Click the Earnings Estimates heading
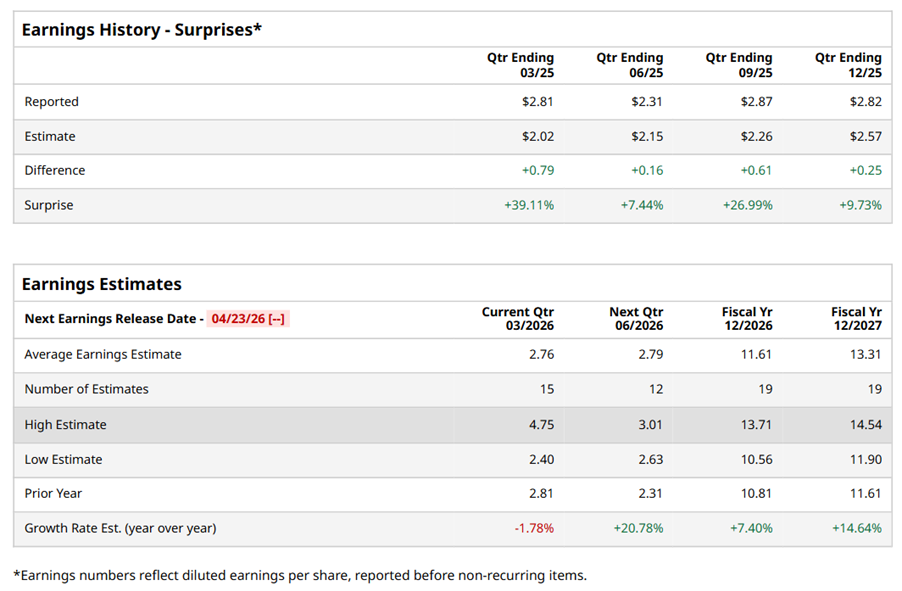 pyautogui.click(x=101, y=284)
